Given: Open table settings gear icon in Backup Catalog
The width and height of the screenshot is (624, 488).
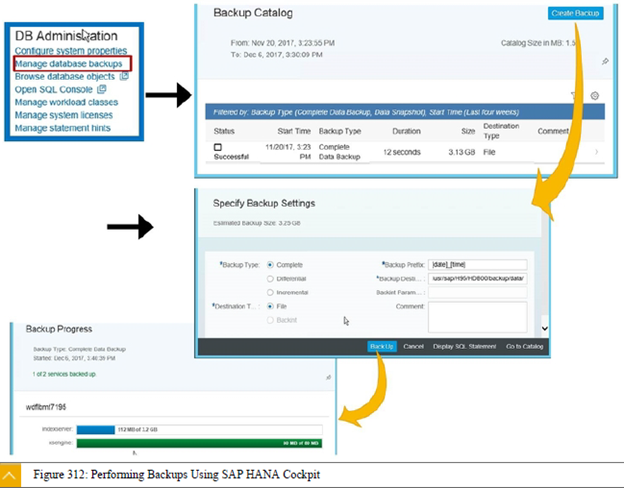Looking at the screenshot, I should 595,96.
